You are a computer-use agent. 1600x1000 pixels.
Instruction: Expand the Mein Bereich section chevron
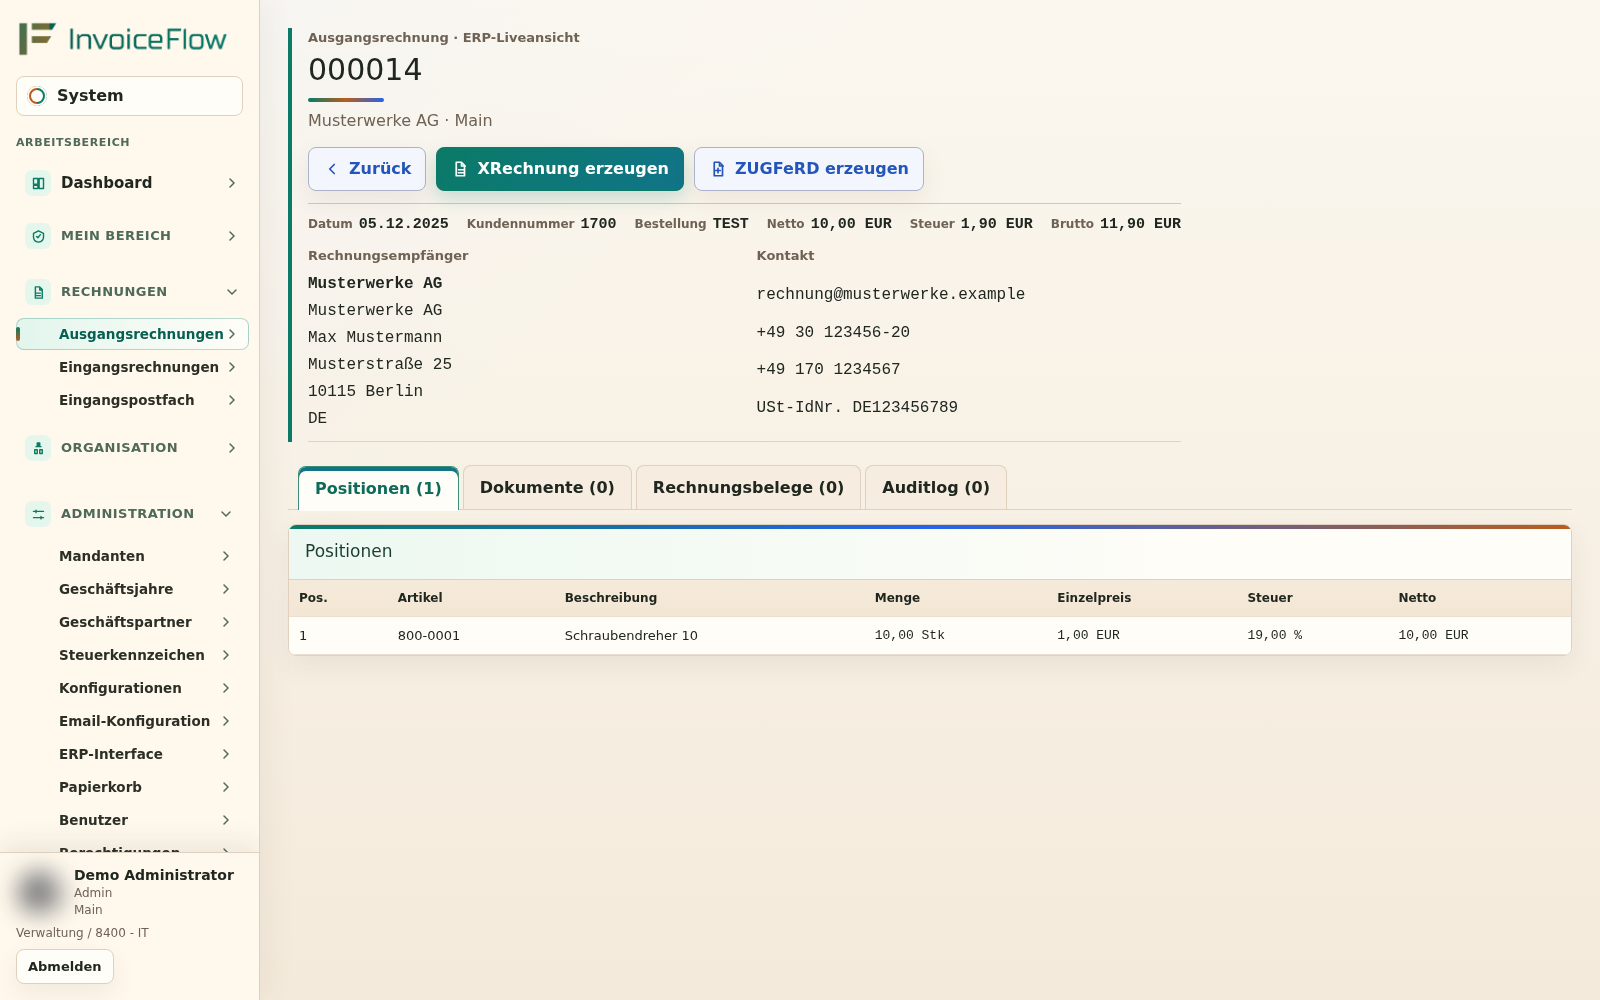[x=231, y=236]
